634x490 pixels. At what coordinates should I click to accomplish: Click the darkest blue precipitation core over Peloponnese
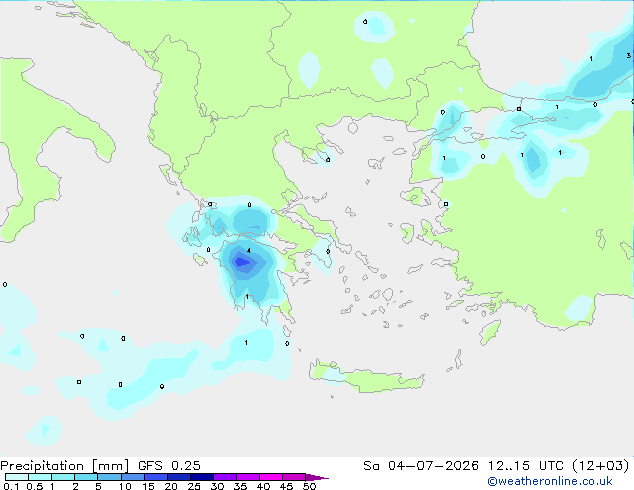[x=244, y=262]
